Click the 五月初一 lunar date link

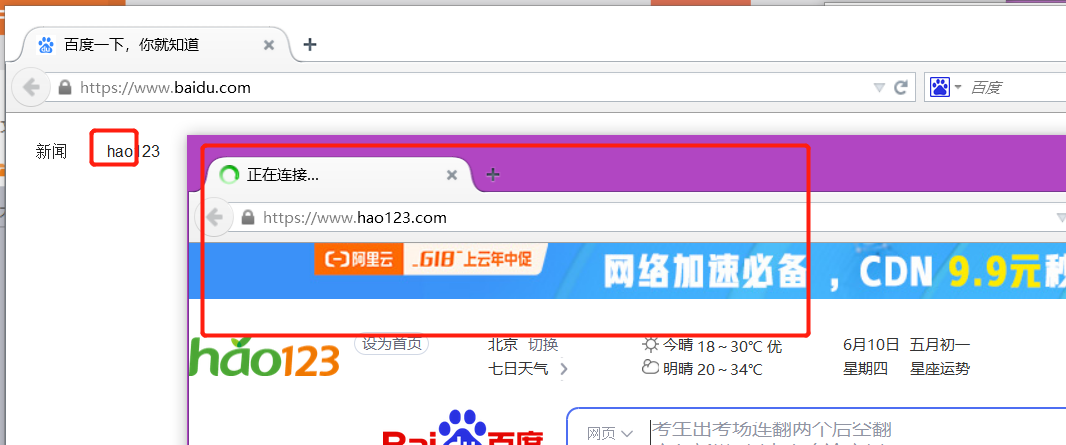tap(940, 345)
